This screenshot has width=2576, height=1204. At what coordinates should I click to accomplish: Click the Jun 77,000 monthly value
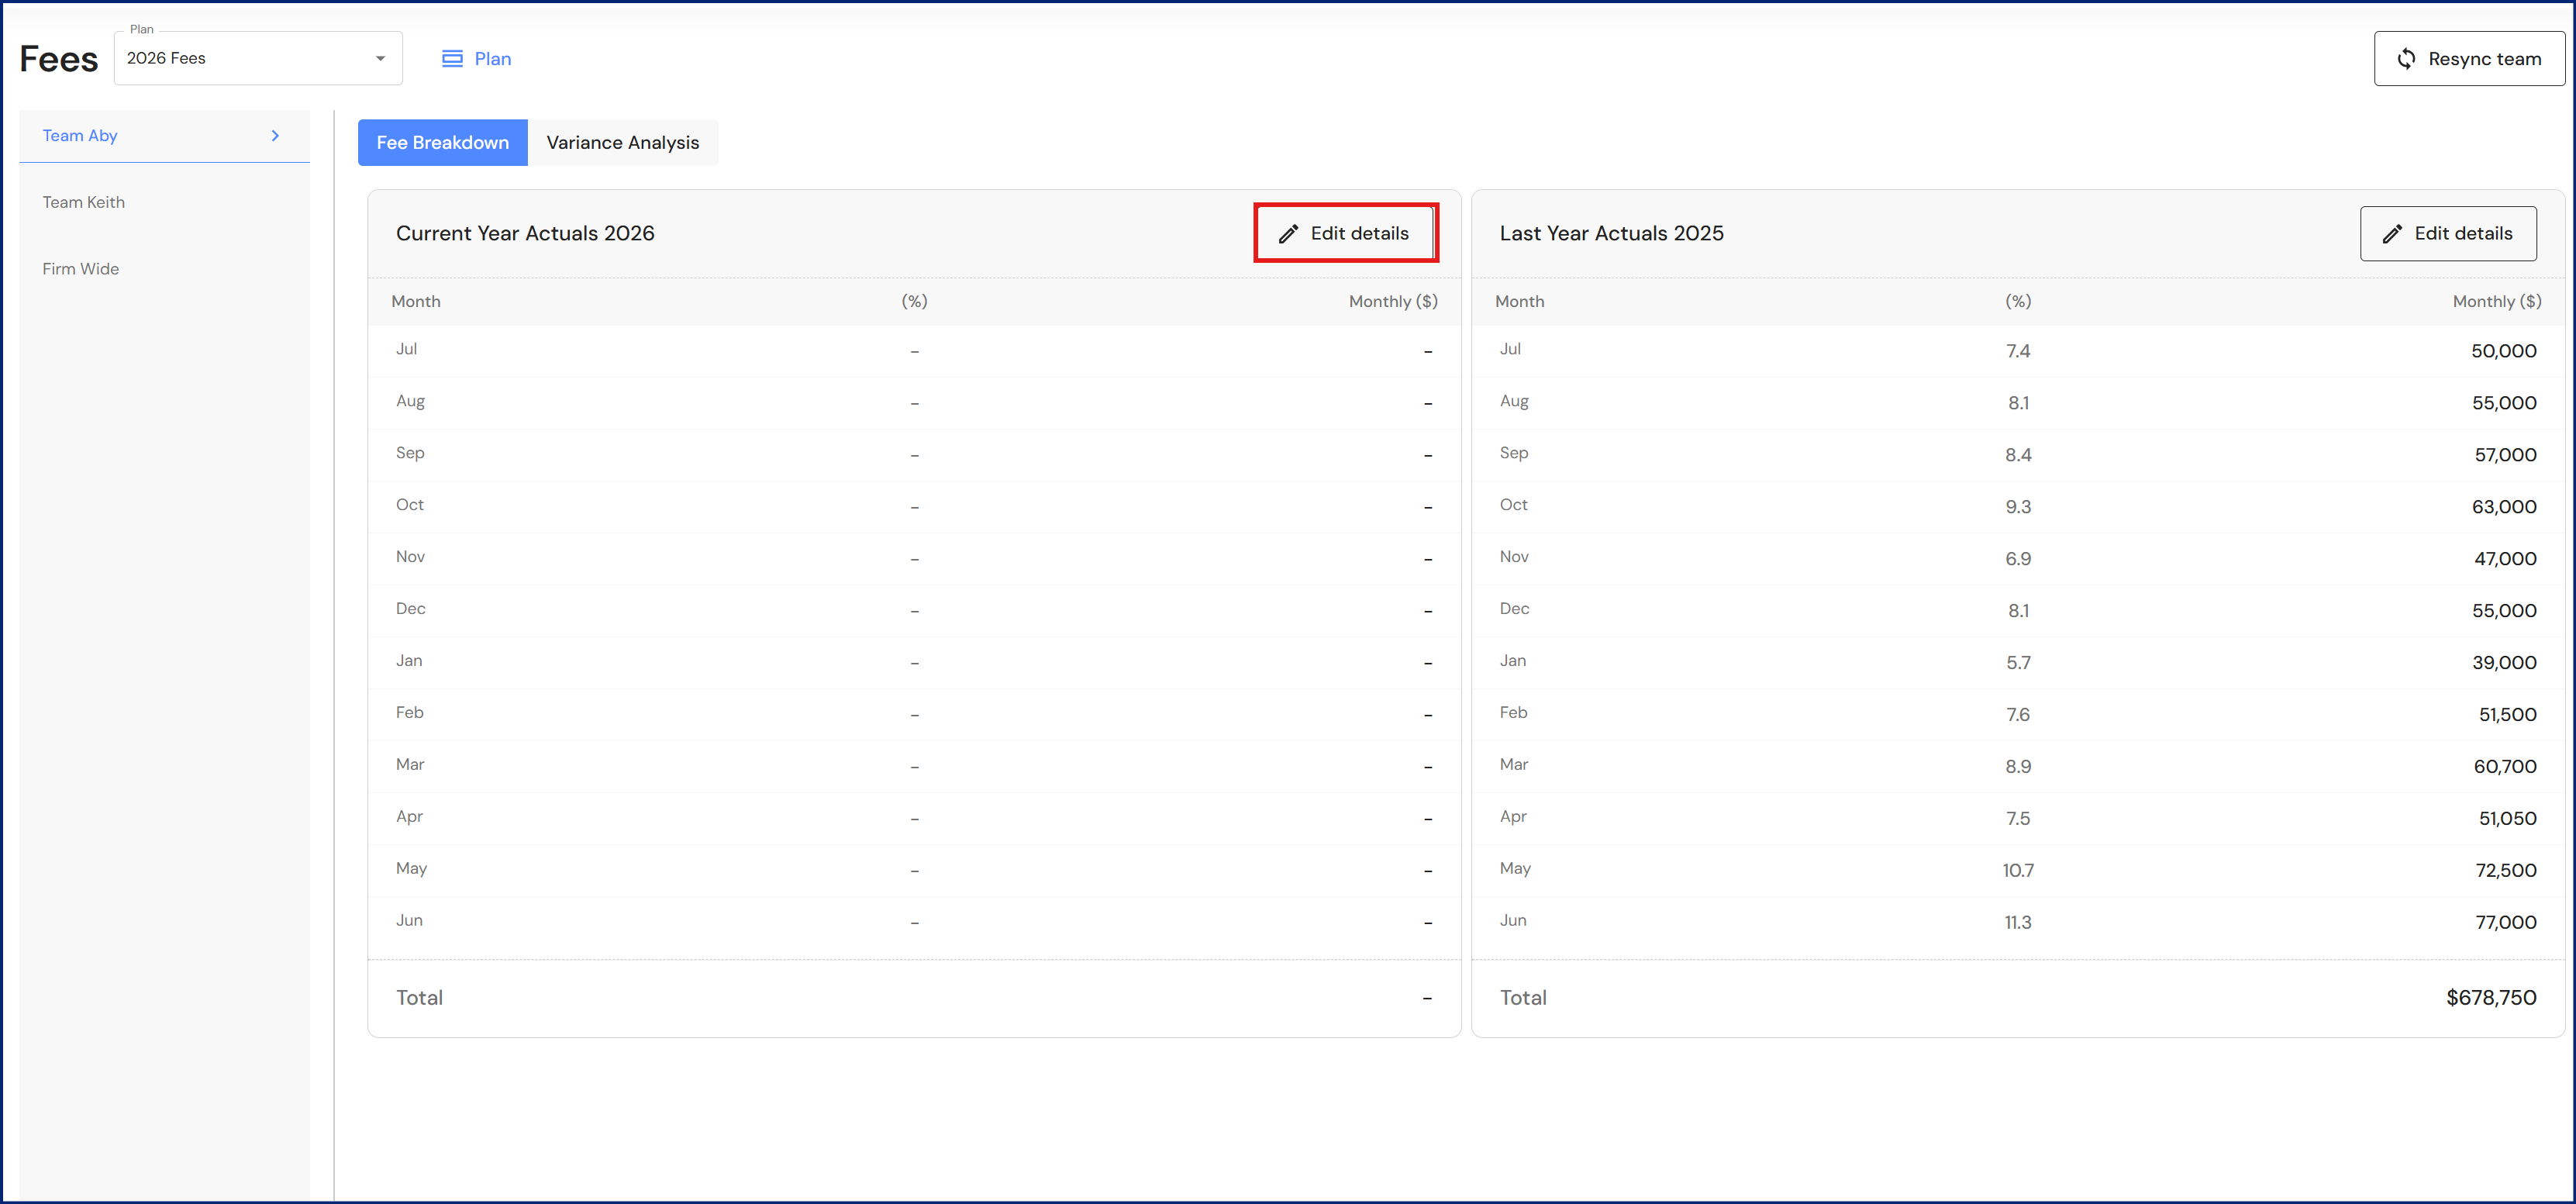click(x=2504, y=922)
